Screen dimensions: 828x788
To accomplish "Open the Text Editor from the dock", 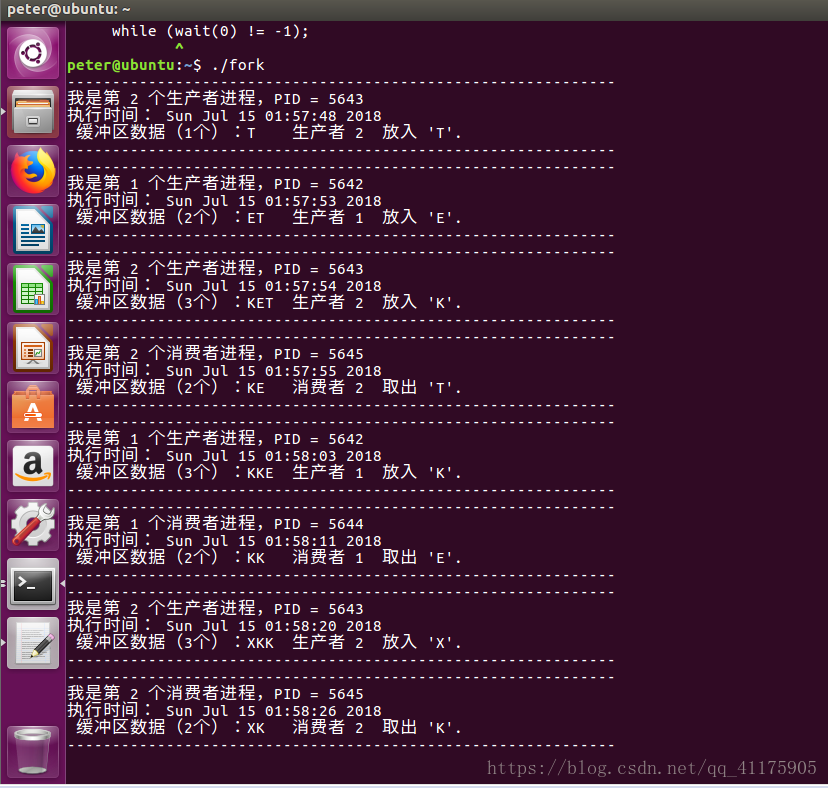I will (x=33, y=644).
